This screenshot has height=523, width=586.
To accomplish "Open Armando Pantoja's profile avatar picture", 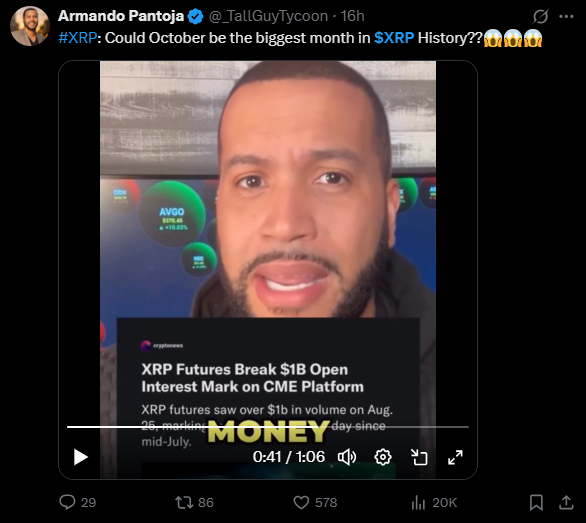I will pos(30,26).
